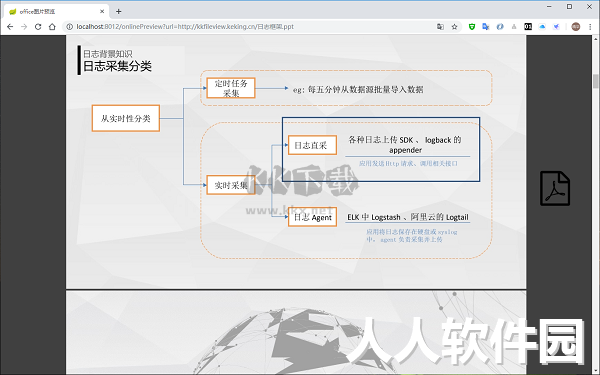Open the blue bird extension icon
Image resolution: width=600 pixels, height=375 pixels.
pos(556,27)
